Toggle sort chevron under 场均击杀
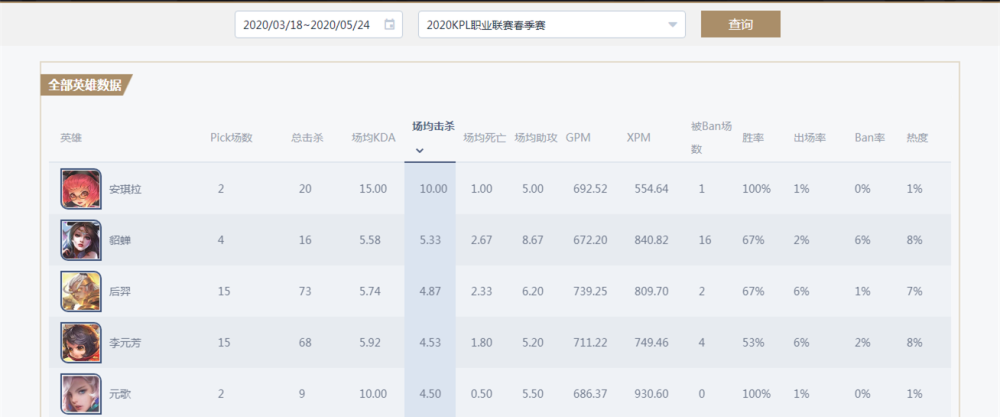The height and width of the screenshot is (417, 1000). click(420, 151)
